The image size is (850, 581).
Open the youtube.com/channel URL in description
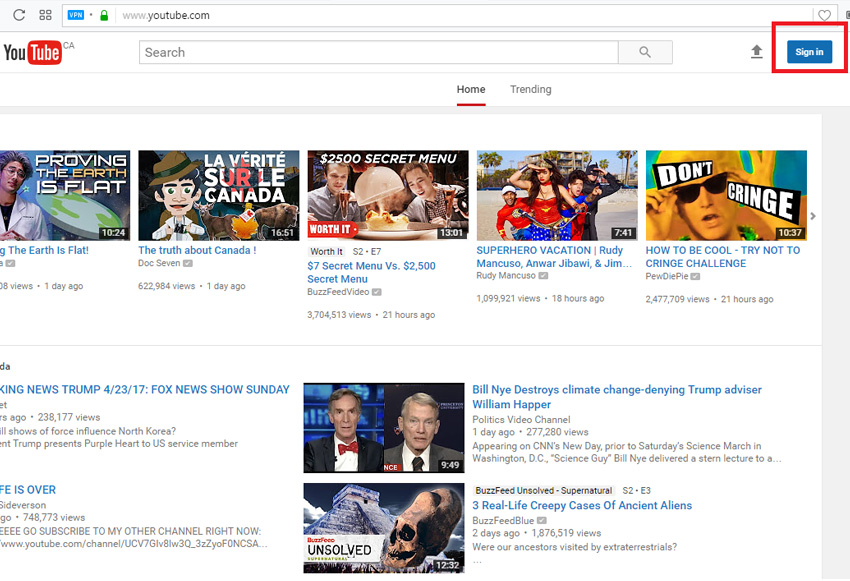pos(133,544)
